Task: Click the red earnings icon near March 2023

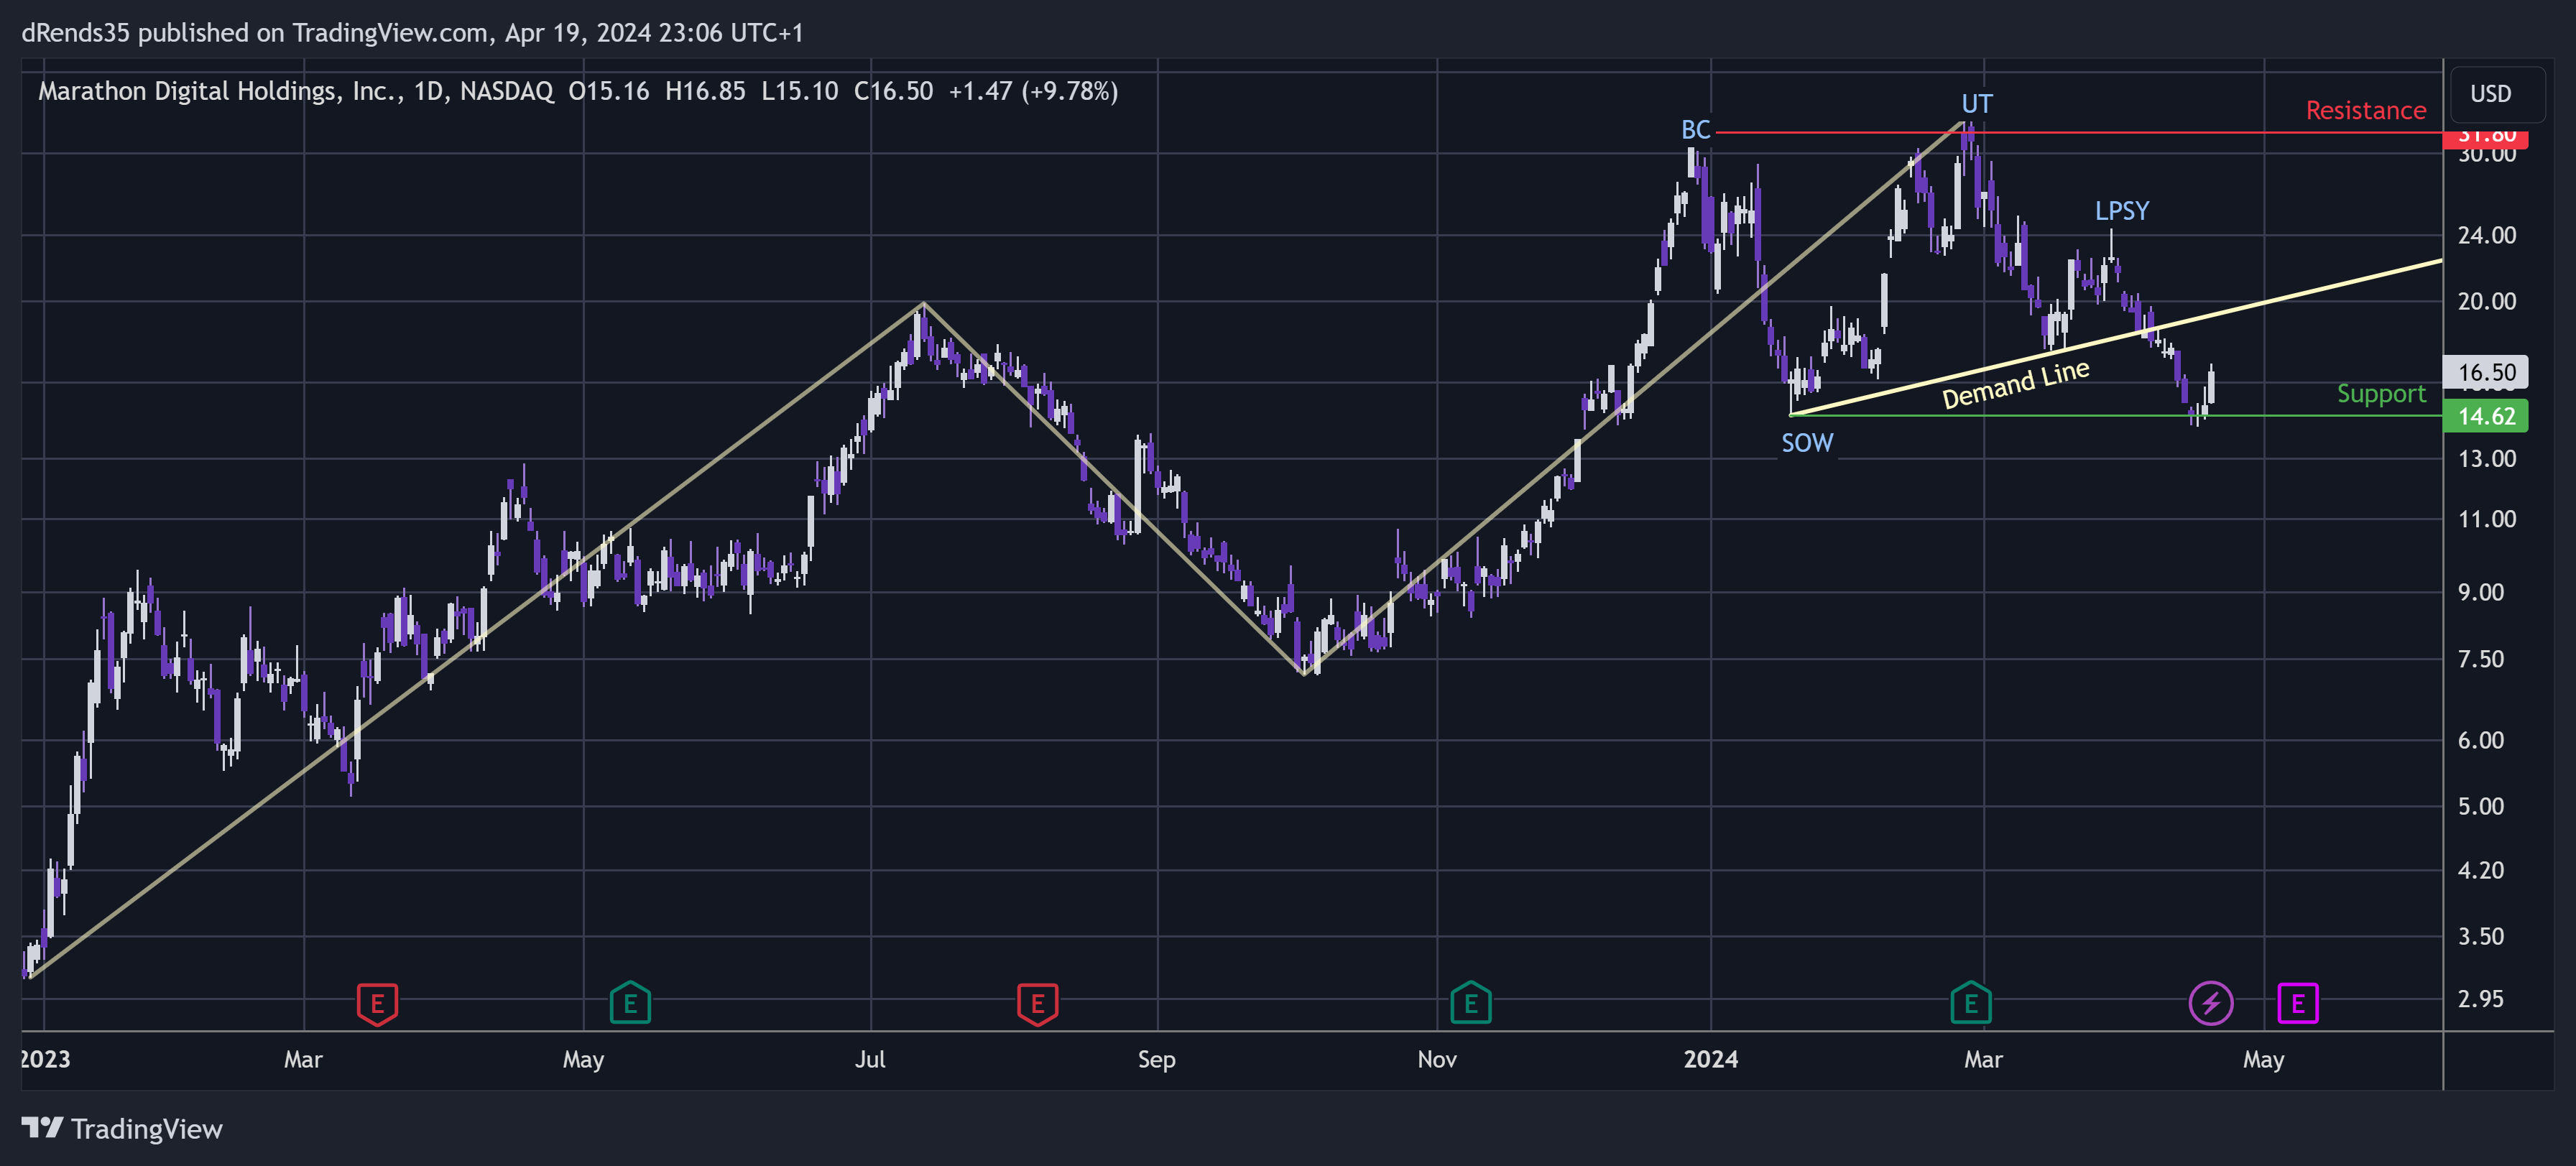Action: click(377, 1003)
